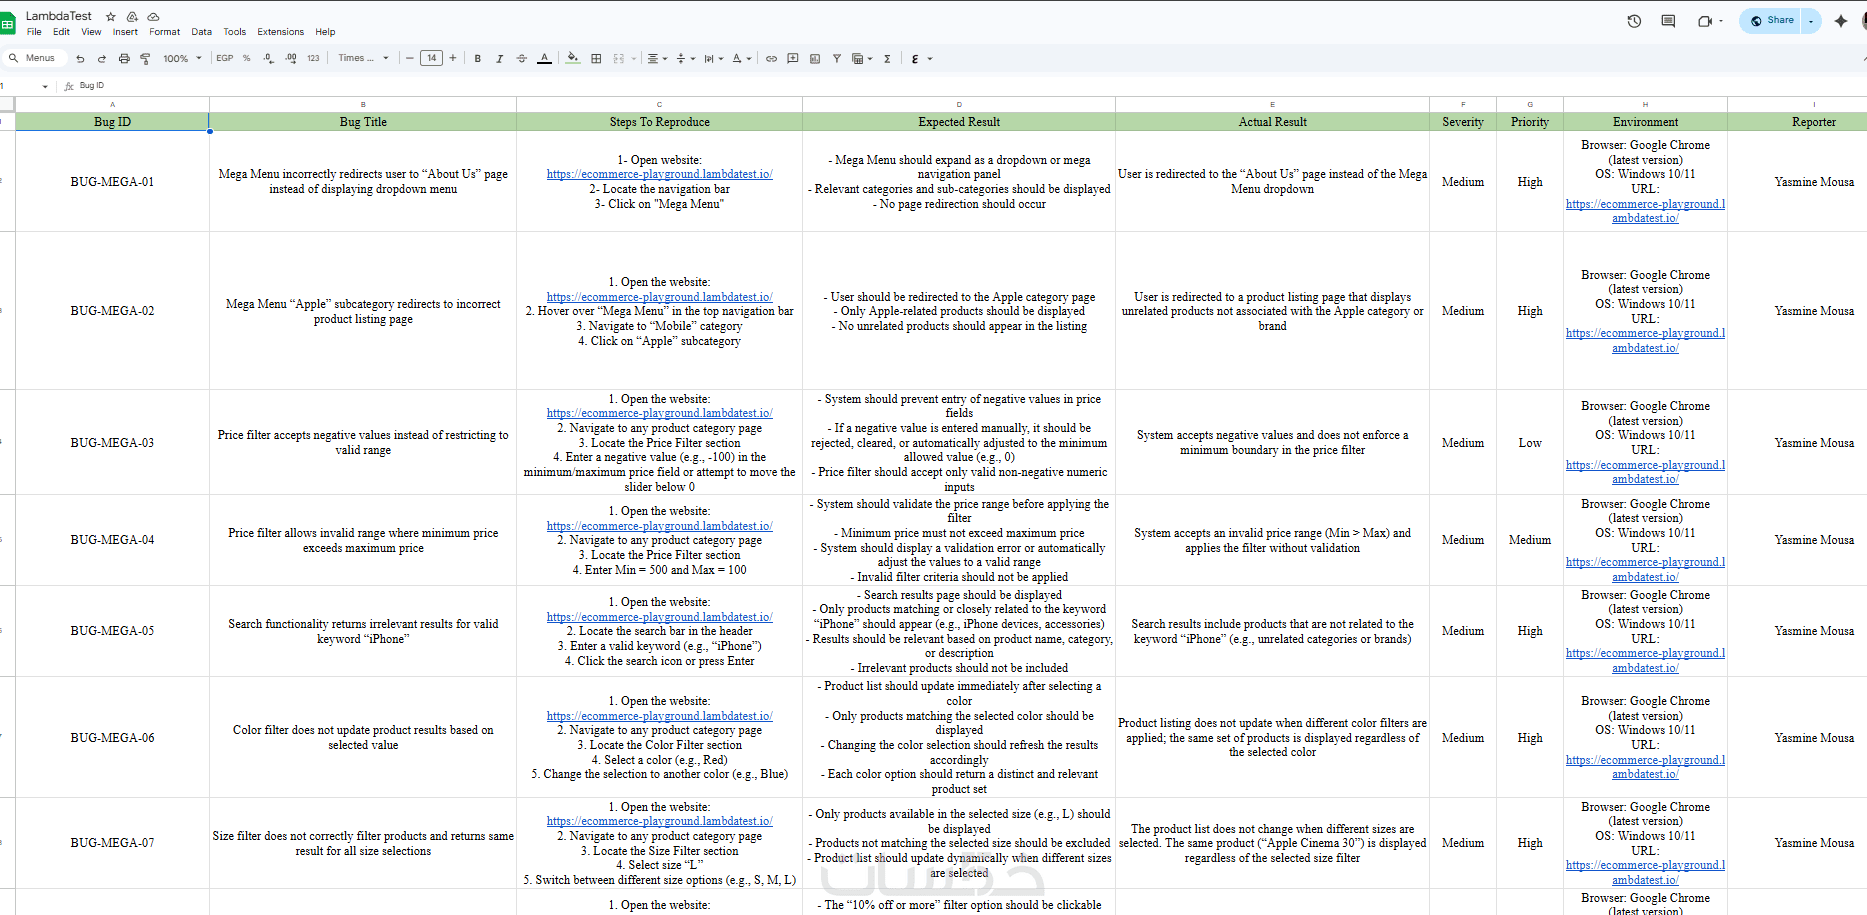Toggle bold formatting

tap(478, 59)
